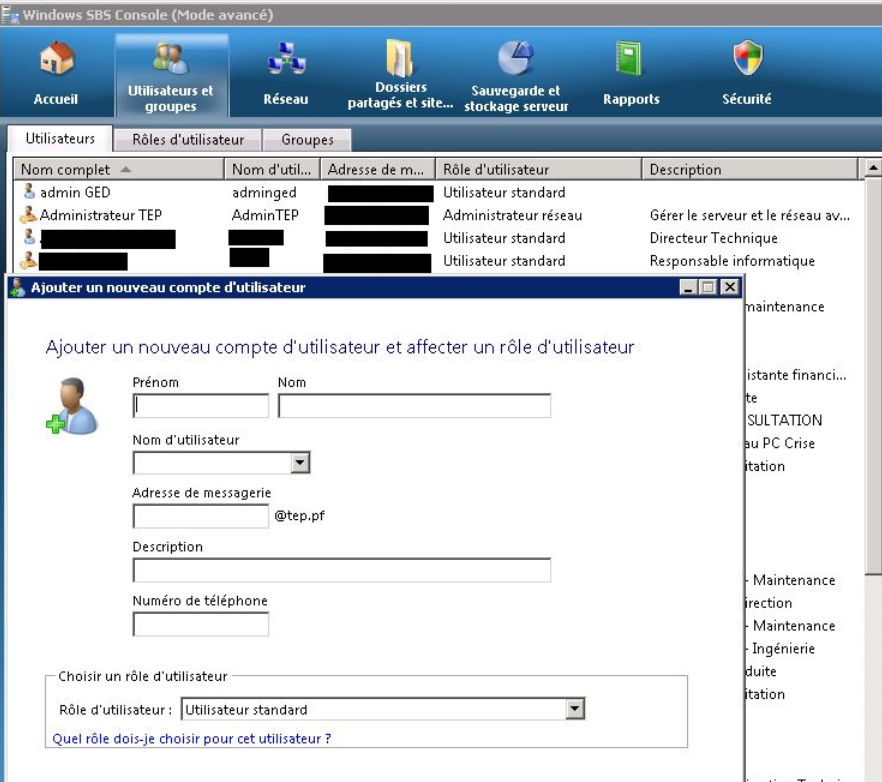Open the Nom d'utilisateur dropdown arrow
Screen dimensions: 882x782
(x=300, y=463)
